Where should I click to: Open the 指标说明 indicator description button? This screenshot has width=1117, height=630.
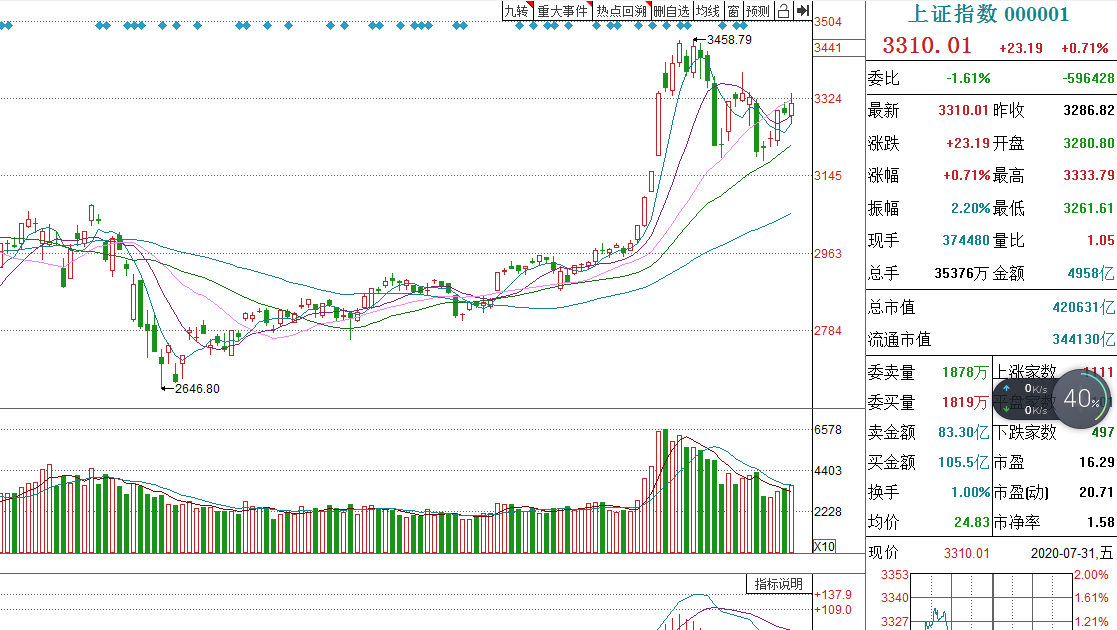(x=779, y=584)
